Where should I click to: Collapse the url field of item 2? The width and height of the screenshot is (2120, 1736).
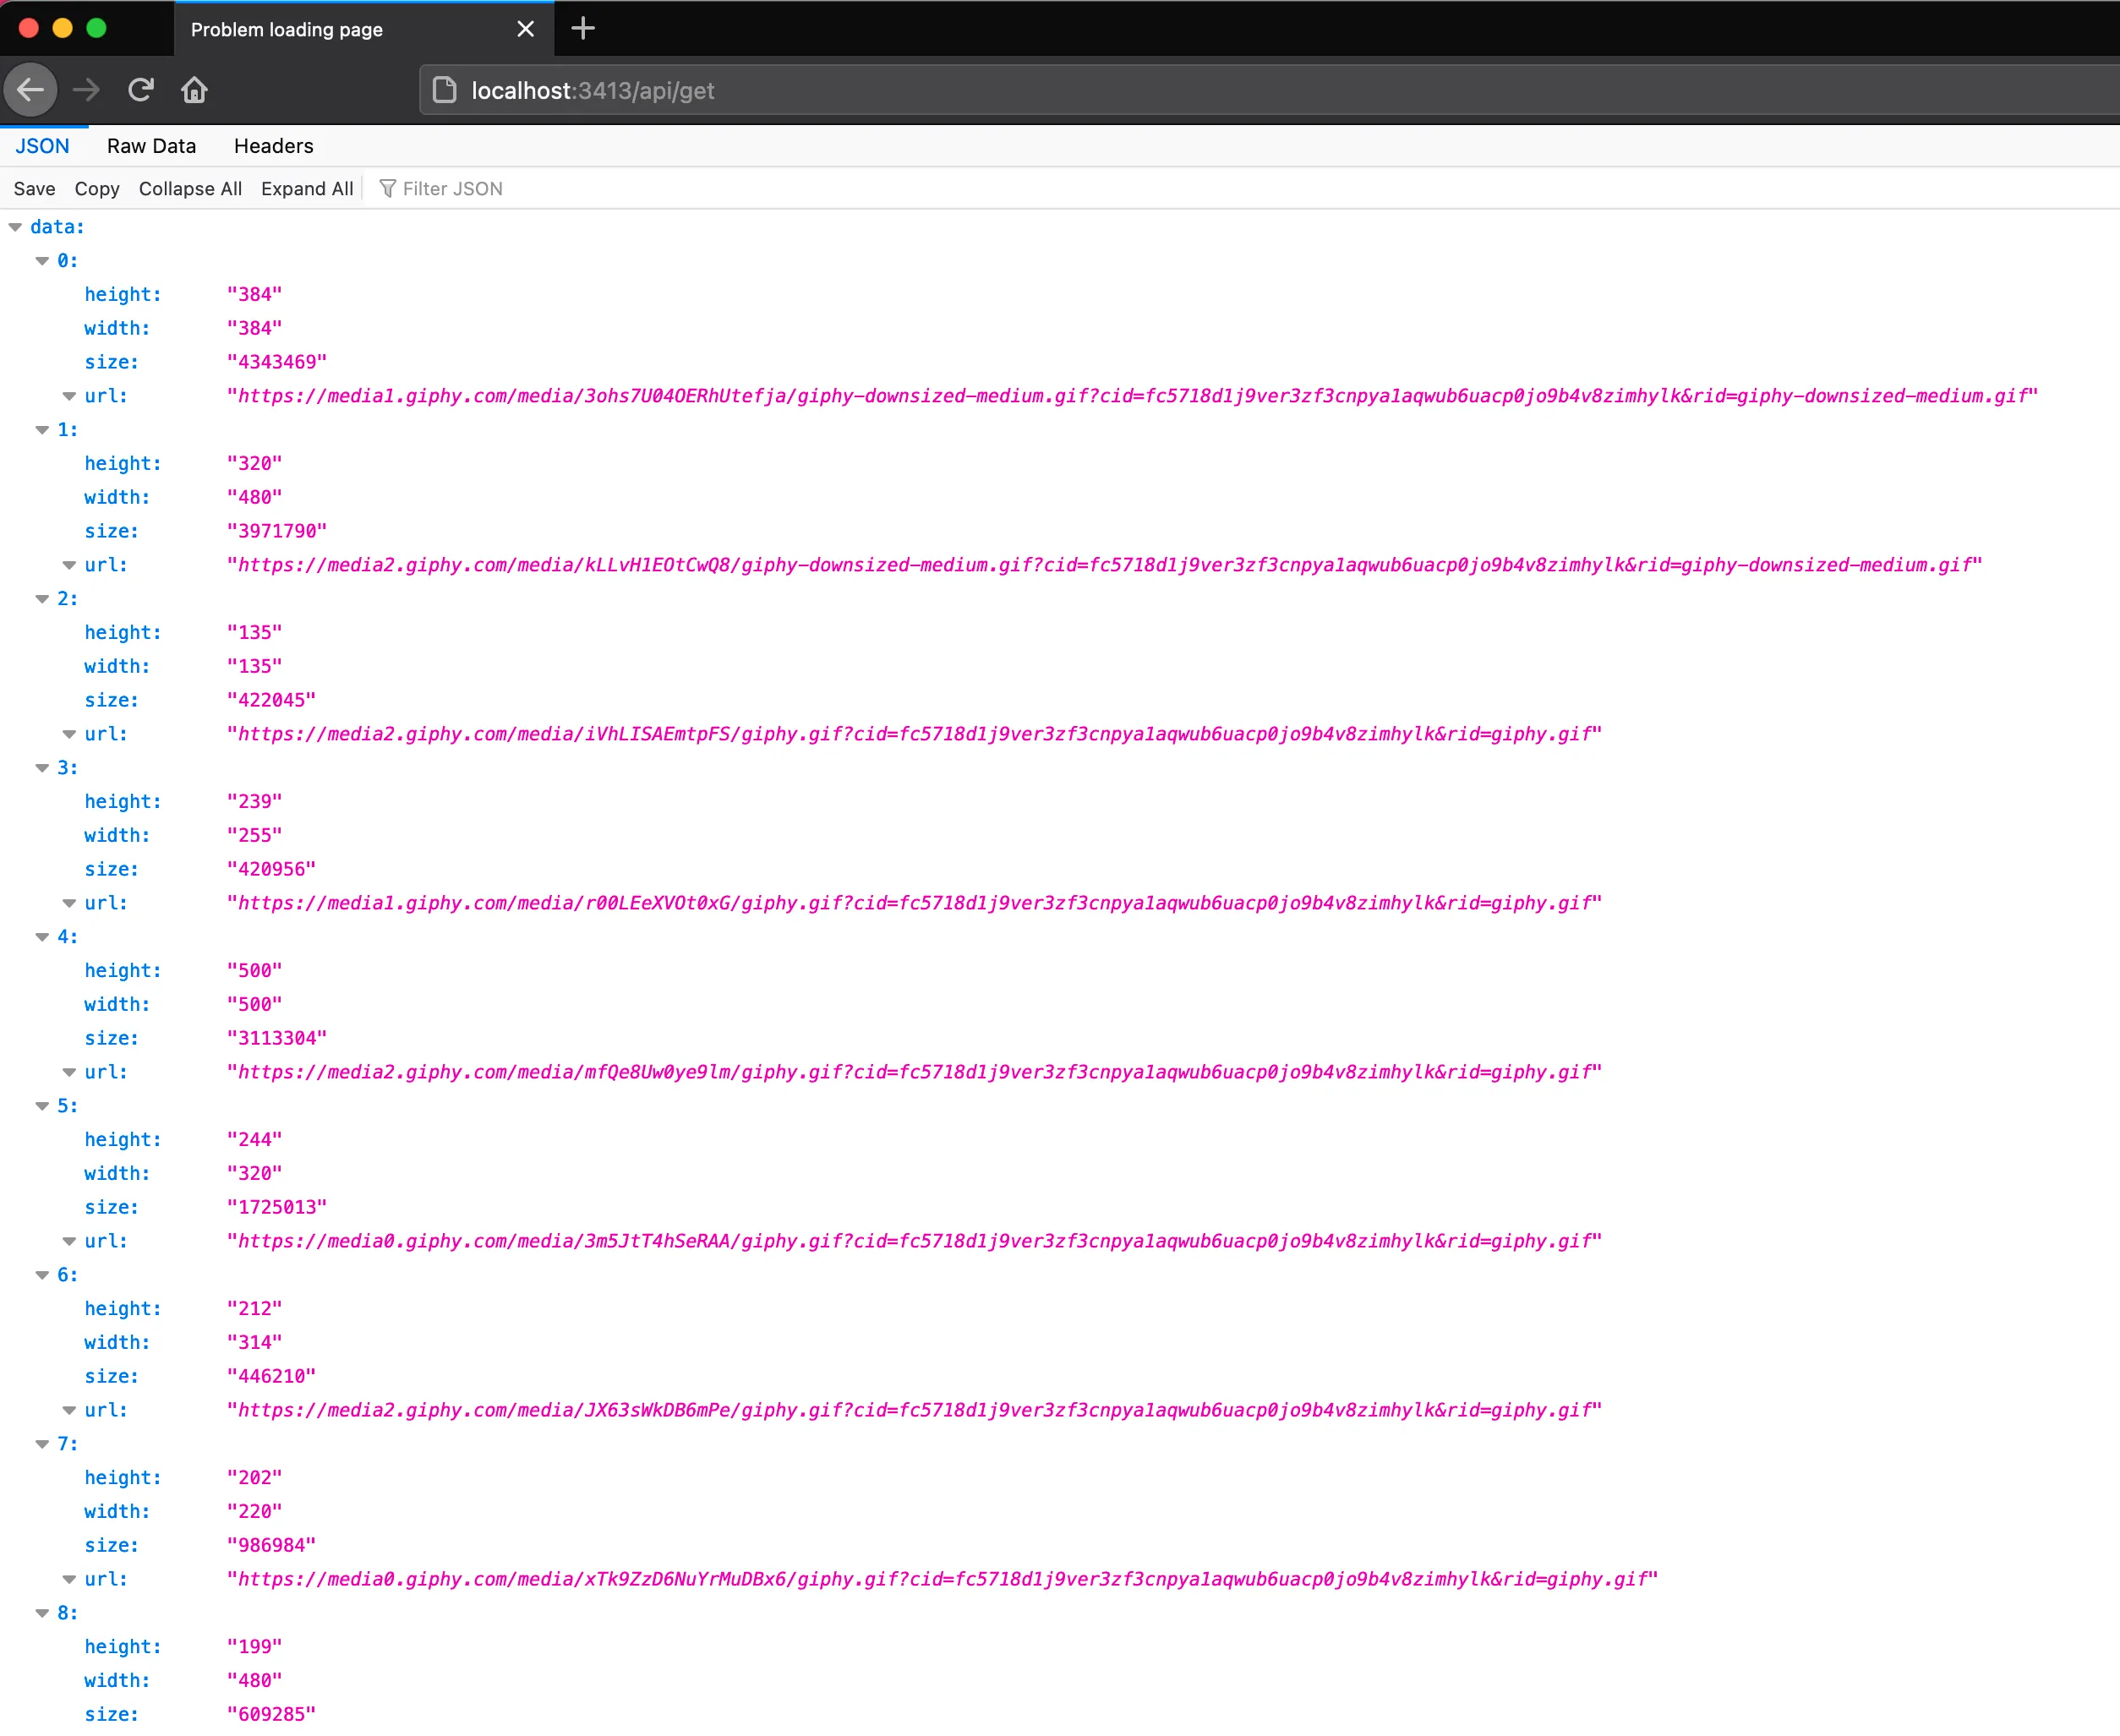point(69,734)
